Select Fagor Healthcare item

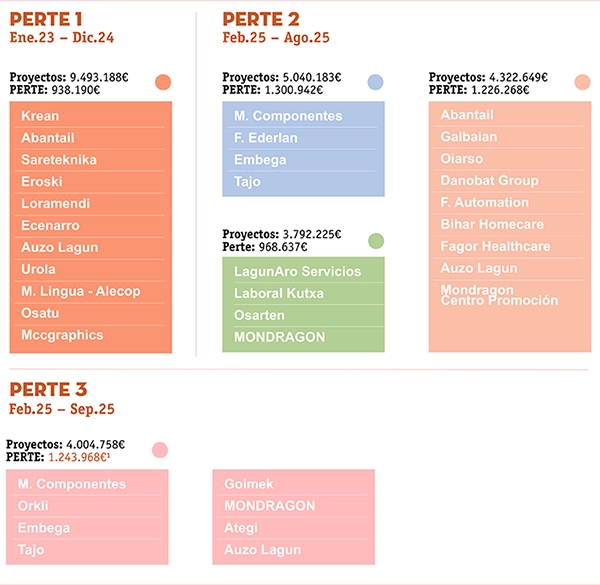pyautogui.click(x=495, y=247)
